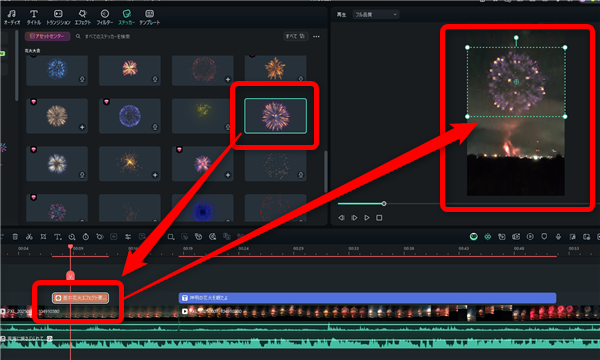This screenshot has width=600, height=360.
Task: Select the beige chrysanthemum firework sticker
Action: [x=57, y=116]
